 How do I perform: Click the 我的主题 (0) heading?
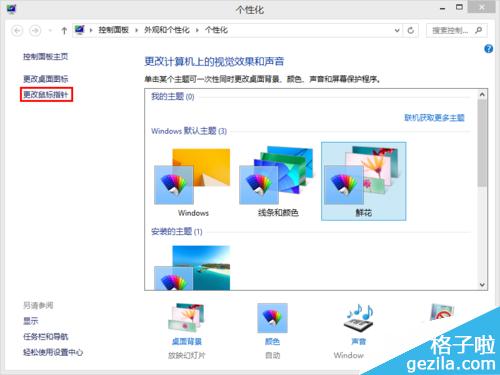tap(173, 97)
